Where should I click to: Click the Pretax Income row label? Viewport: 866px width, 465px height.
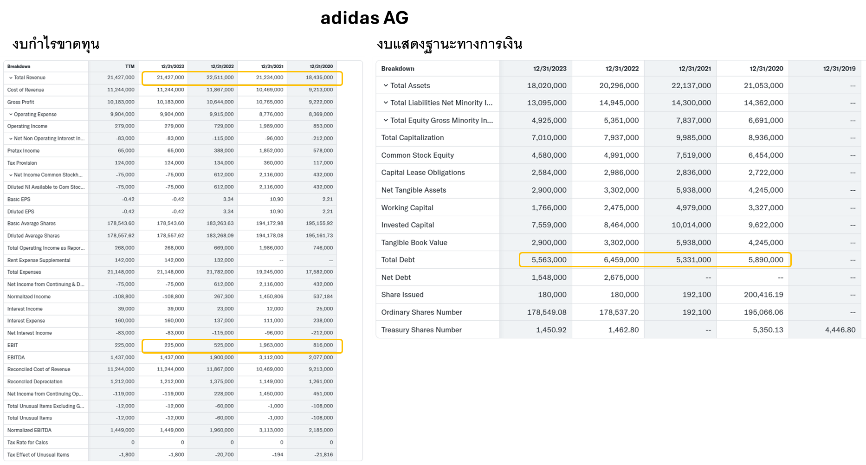(x=23, y=151)
